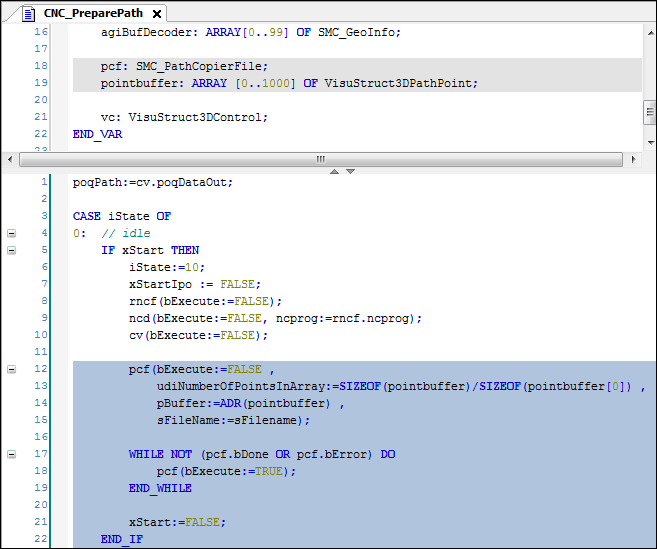Image resolution: width=657 pixels, height=549 pixels.
Task: Click the horizontal scrollbar thumb
Action: tap(320, 159)
